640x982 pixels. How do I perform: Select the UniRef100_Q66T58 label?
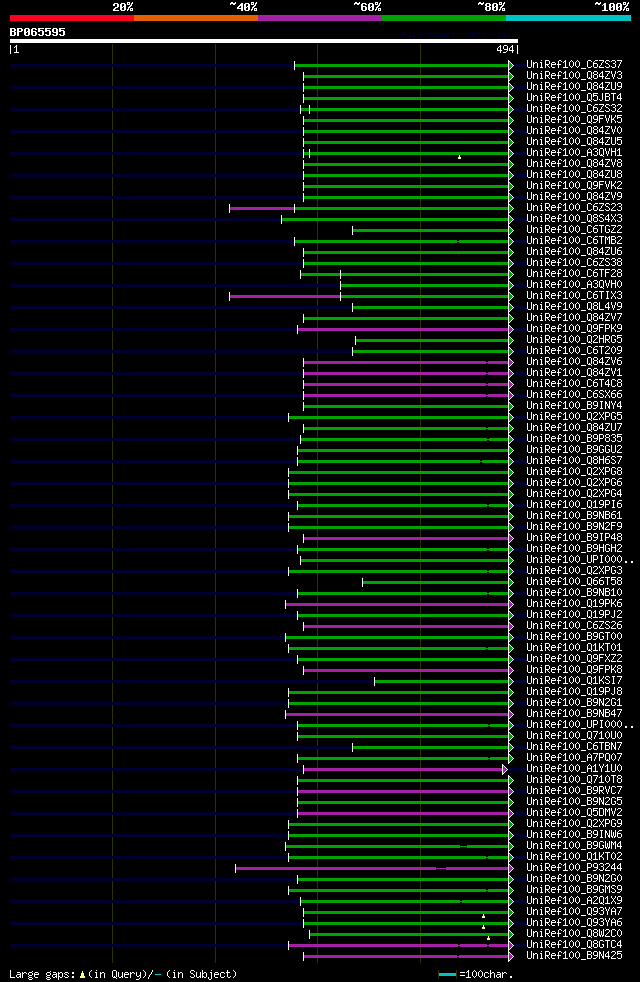[574, 582]
